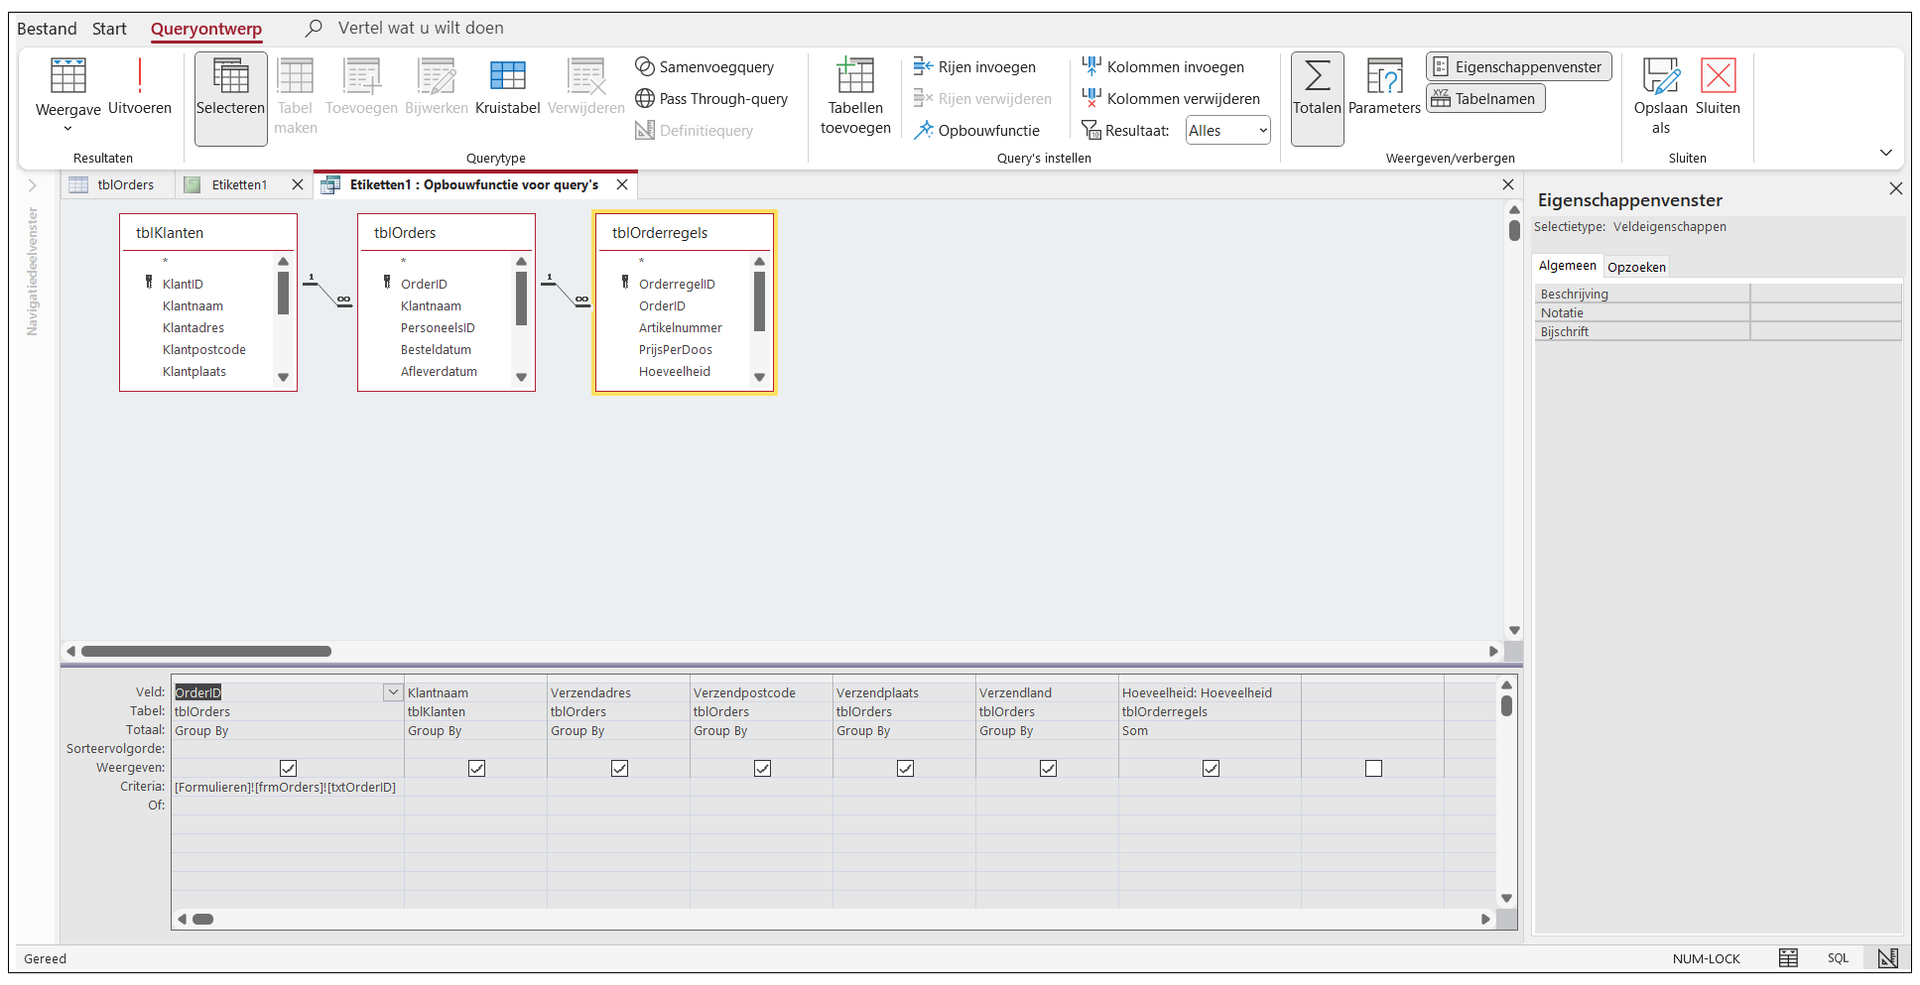Screen dimensions: 1920x985
Task: Select the Bijwerken query type
Action: click(436, 88)
